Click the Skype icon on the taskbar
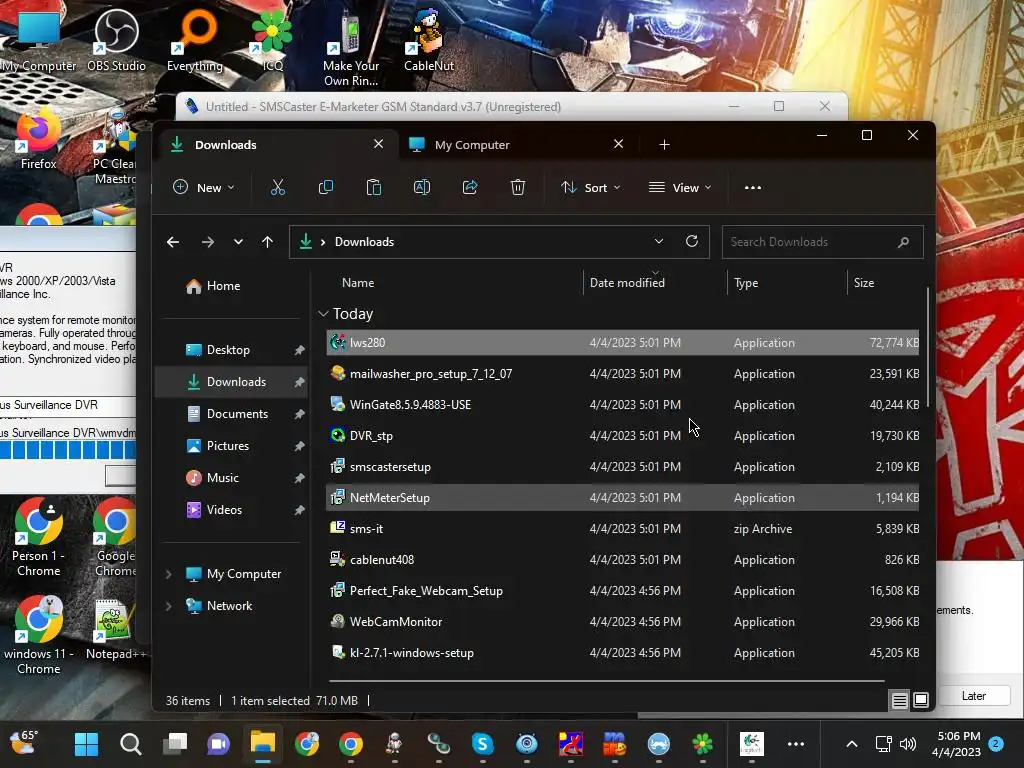The width and height of the screenshot is (1024, 768). click(483, 744)
